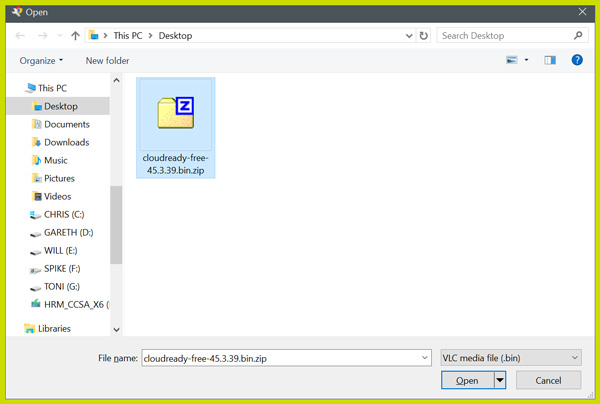Screen dimensions: 600x404
Task: Select GARETH (D:) drive
Action: pos(62,232)
